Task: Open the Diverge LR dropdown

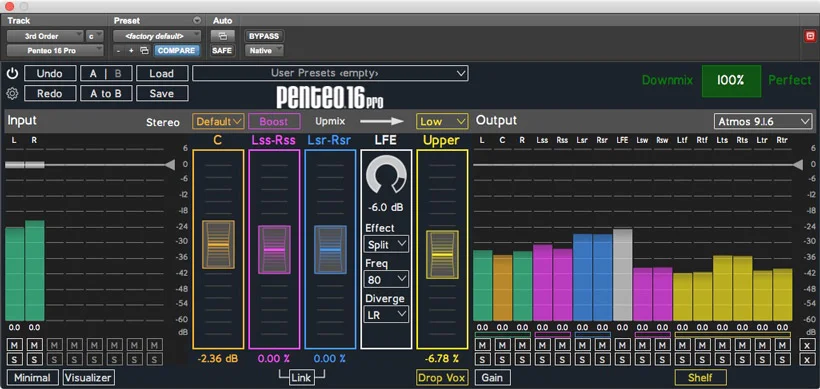Action: [386, 314]
